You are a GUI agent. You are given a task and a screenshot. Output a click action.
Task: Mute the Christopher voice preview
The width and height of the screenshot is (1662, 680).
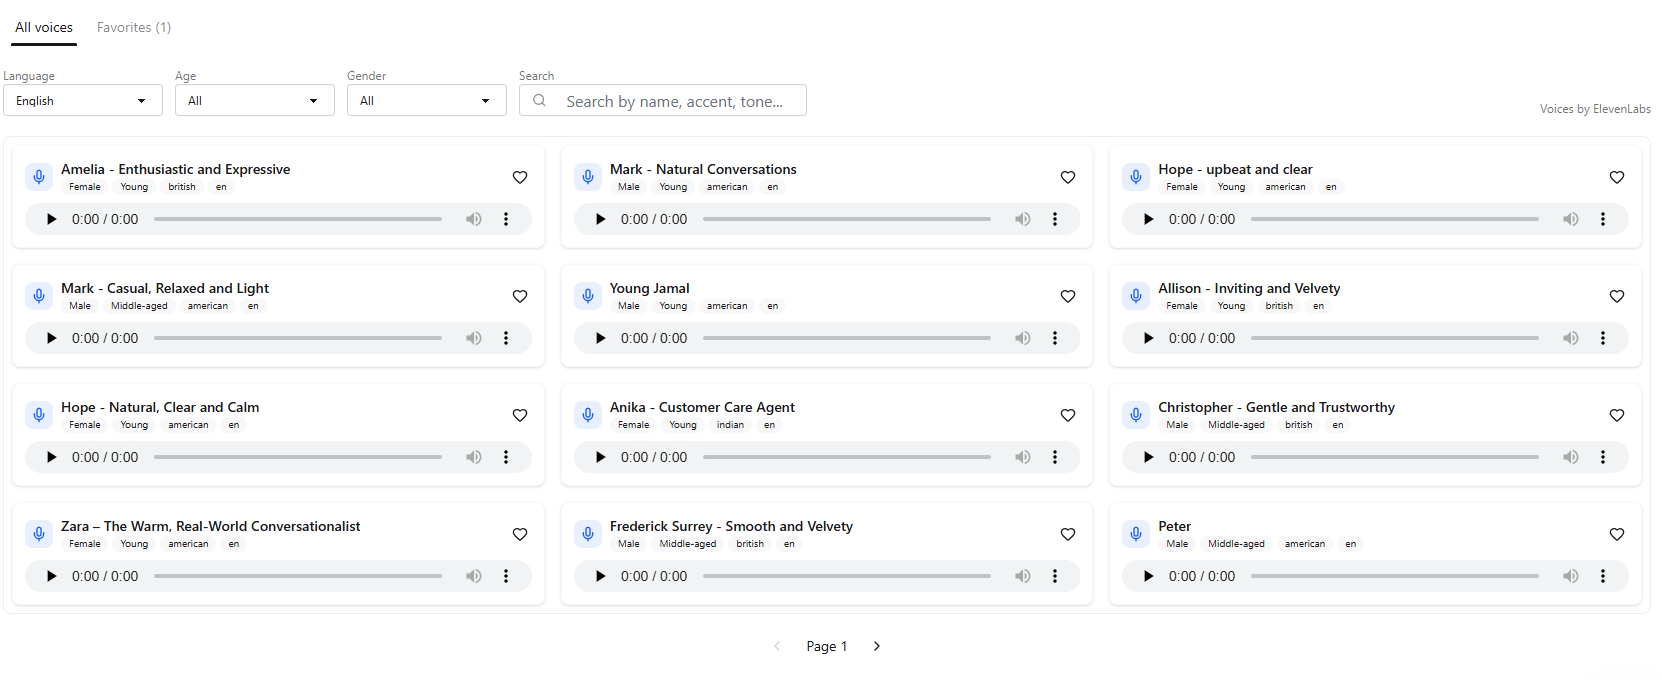[1570, 457]
